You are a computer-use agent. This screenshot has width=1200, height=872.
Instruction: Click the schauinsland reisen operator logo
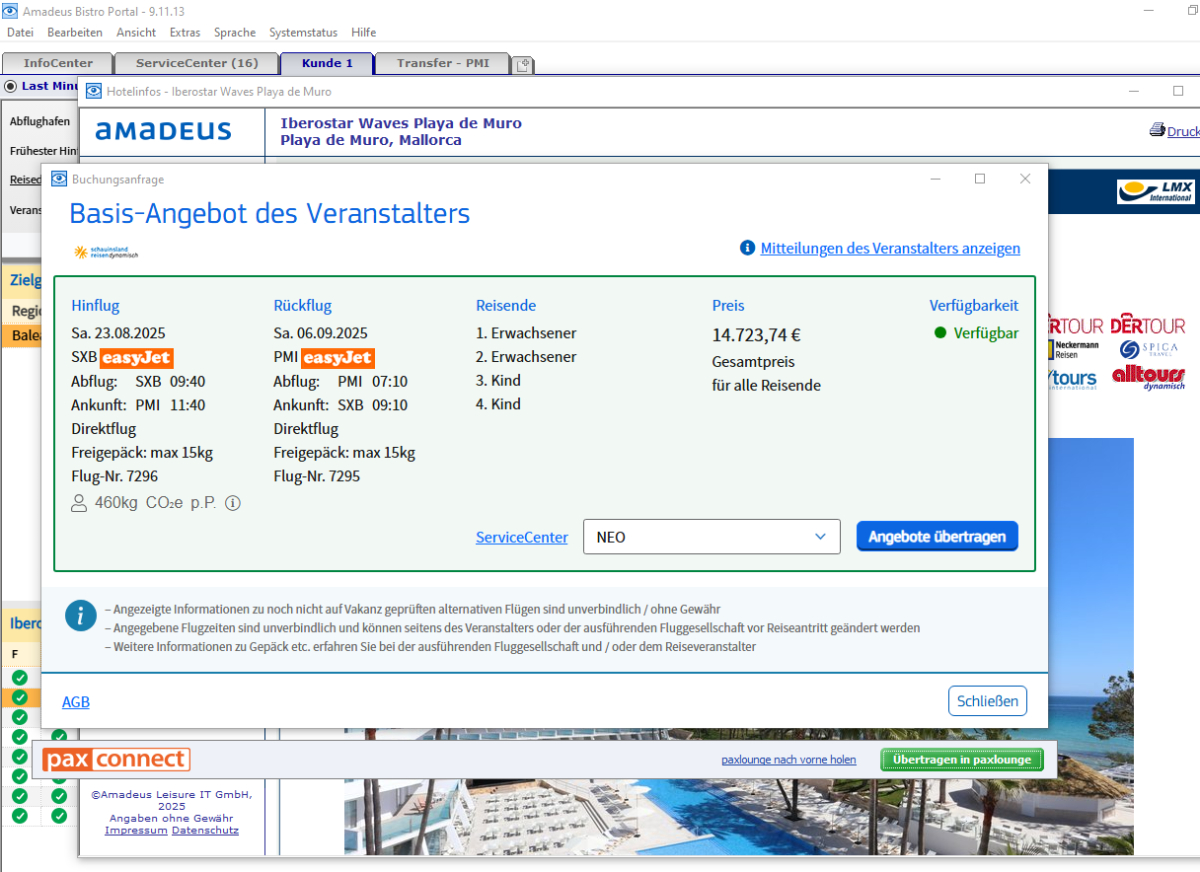coord(106,252)
